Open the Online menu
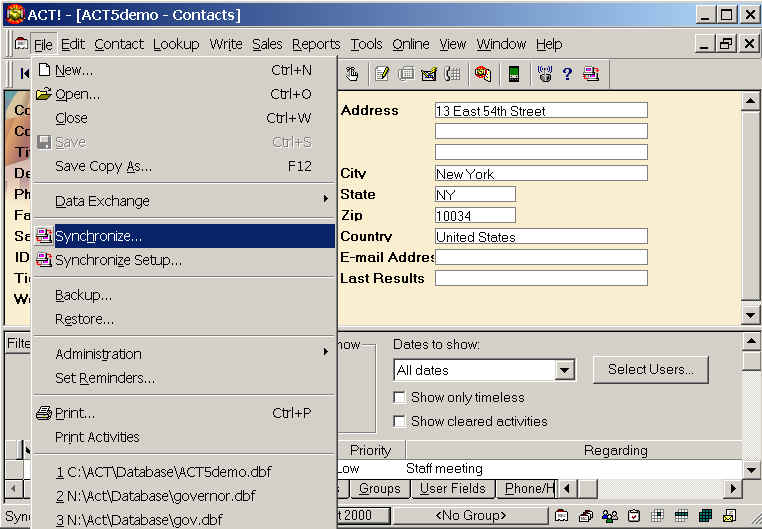The height and width of the screenshot is (529, 762). (411, 44)
